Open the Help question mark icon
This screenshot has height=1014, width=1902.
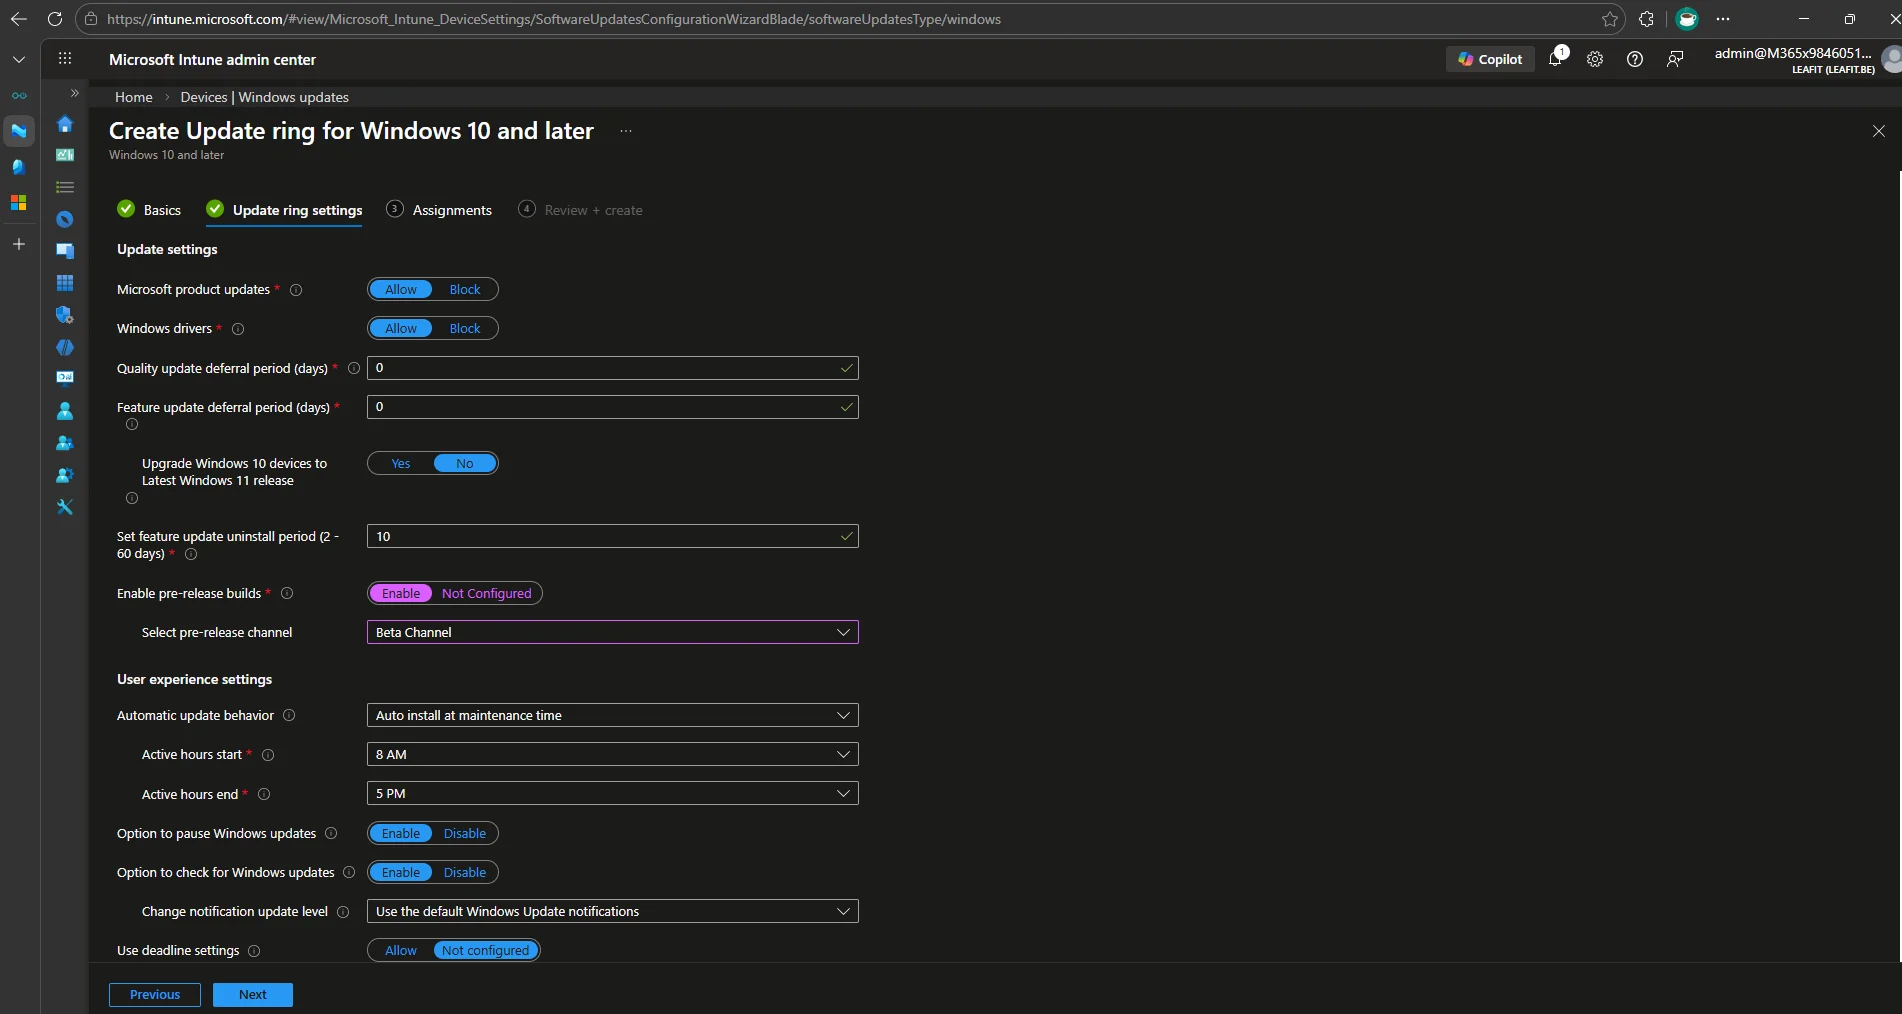coord(1635,59)
